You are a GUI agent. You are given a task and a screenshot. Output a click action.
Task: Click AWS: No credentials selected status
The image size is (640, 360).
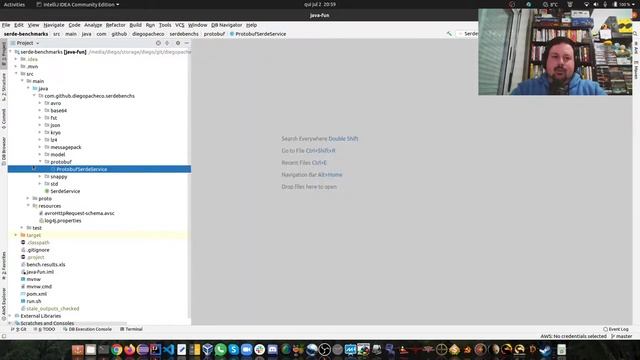(573, 336)
